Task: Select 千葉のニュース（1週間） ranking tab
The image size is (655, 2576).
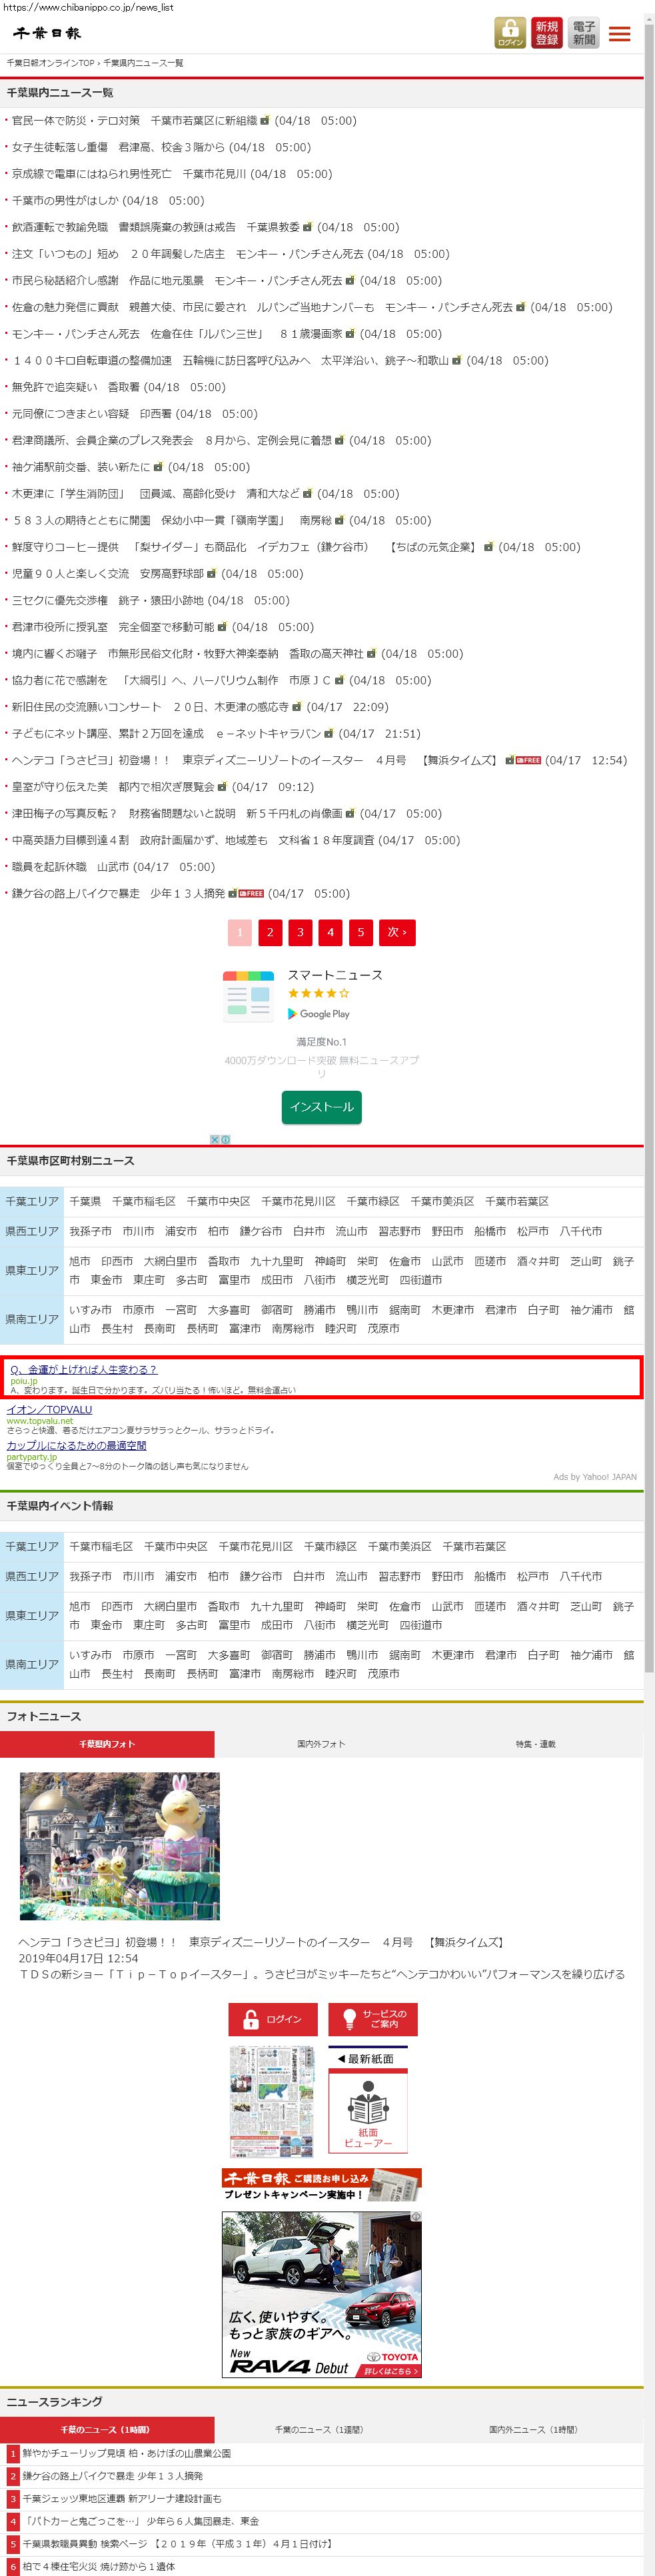Action: (x=321, y=2429)
